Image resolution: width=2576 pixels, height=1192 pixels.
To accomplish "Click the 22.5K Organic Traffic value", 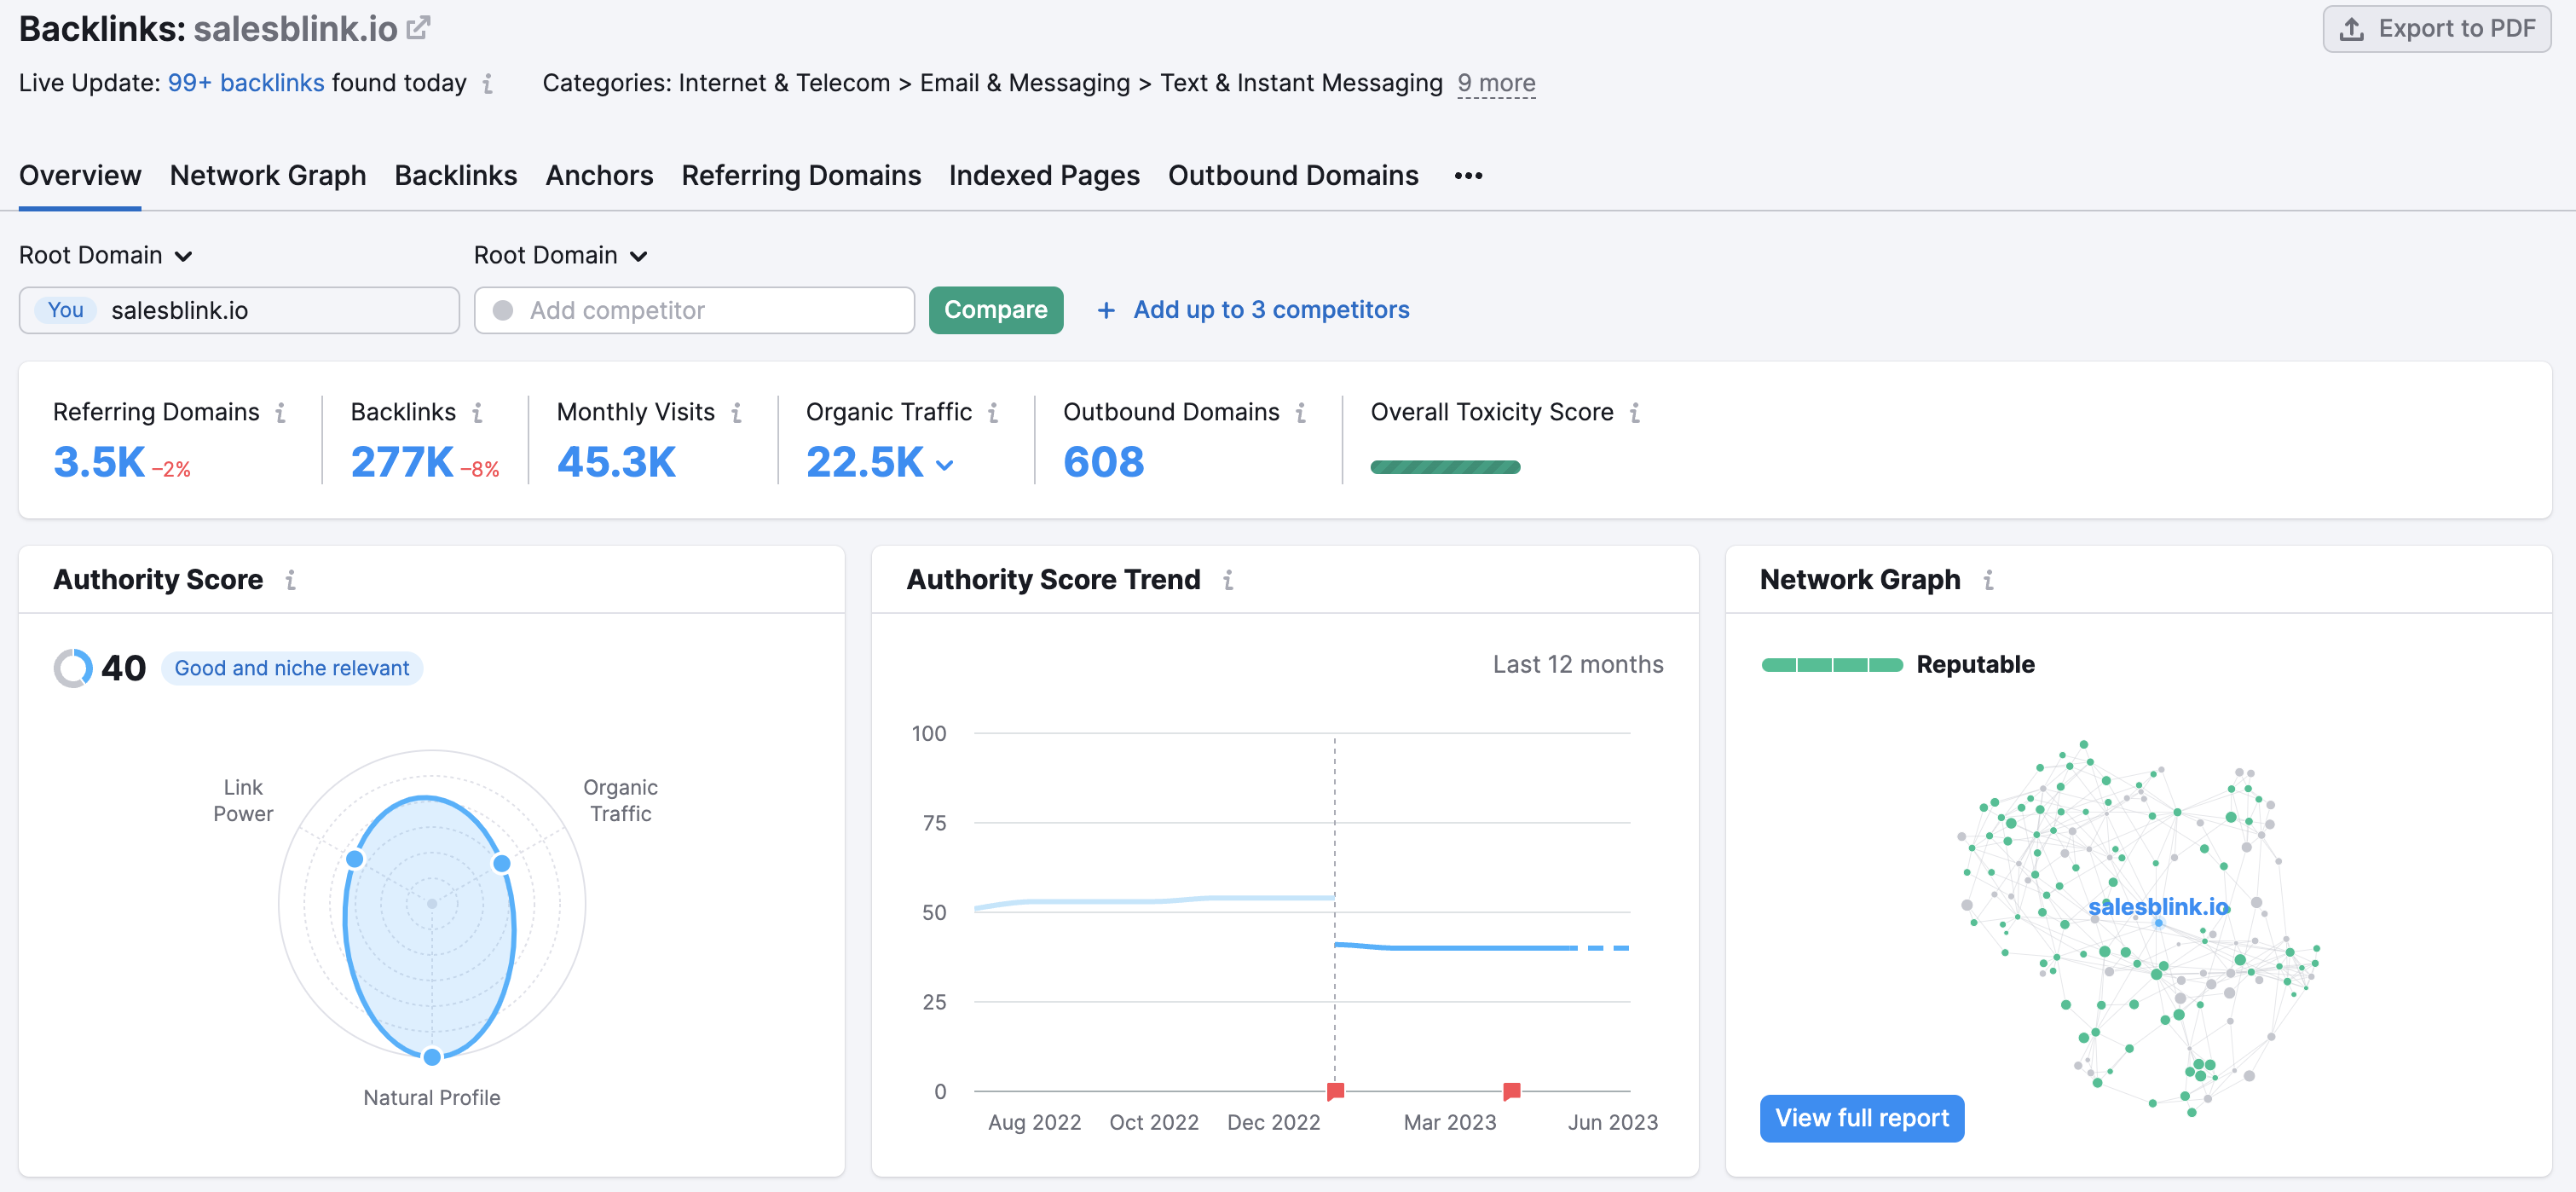I will tap(865, 462).
